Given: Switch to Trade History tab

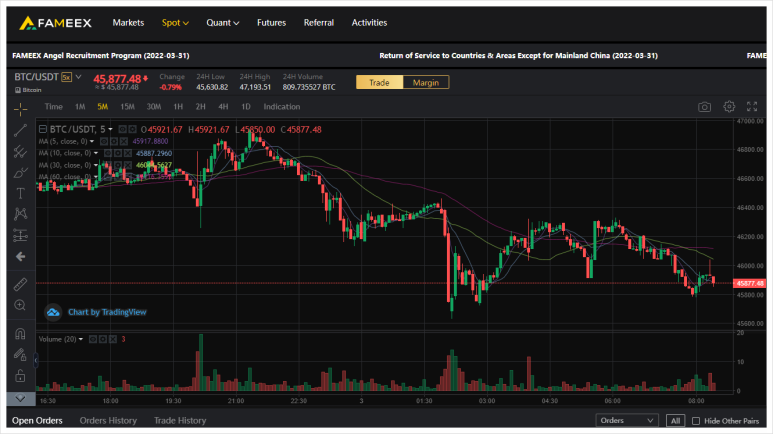Looking at the screenshot, I should pos(180,421).
